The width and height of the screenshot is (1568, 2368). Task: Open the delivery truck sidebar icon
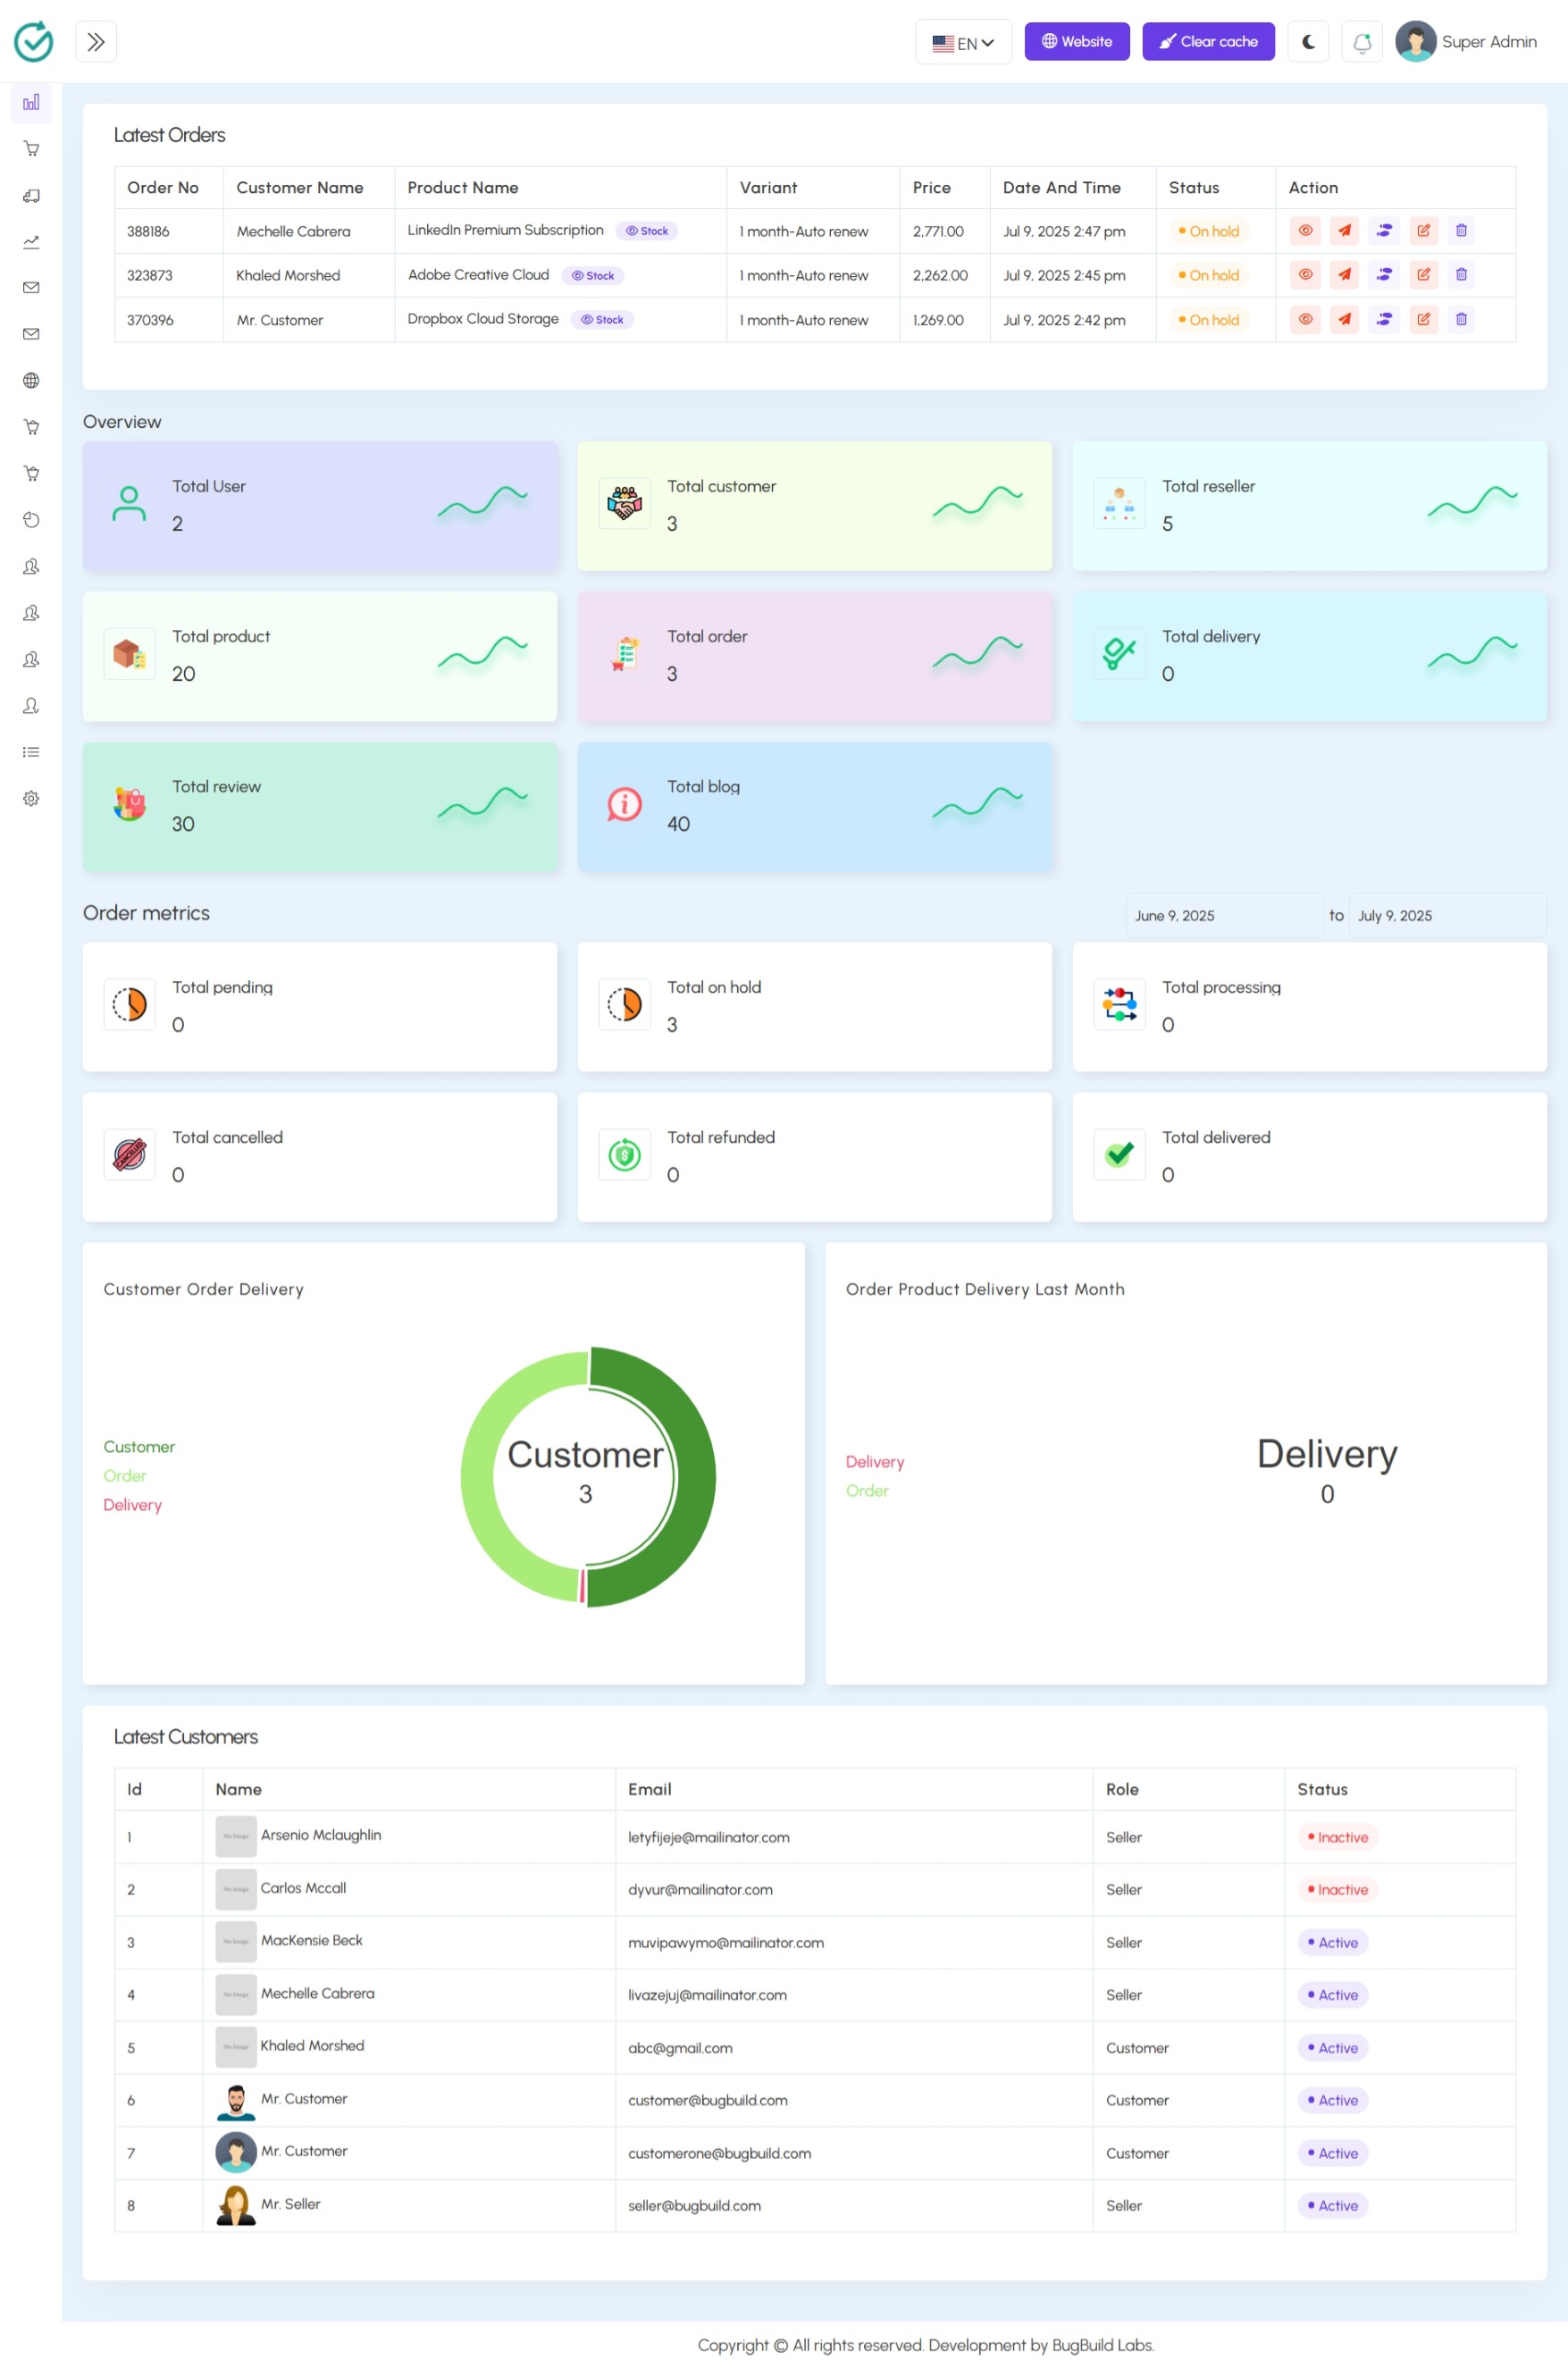point(31,196)
